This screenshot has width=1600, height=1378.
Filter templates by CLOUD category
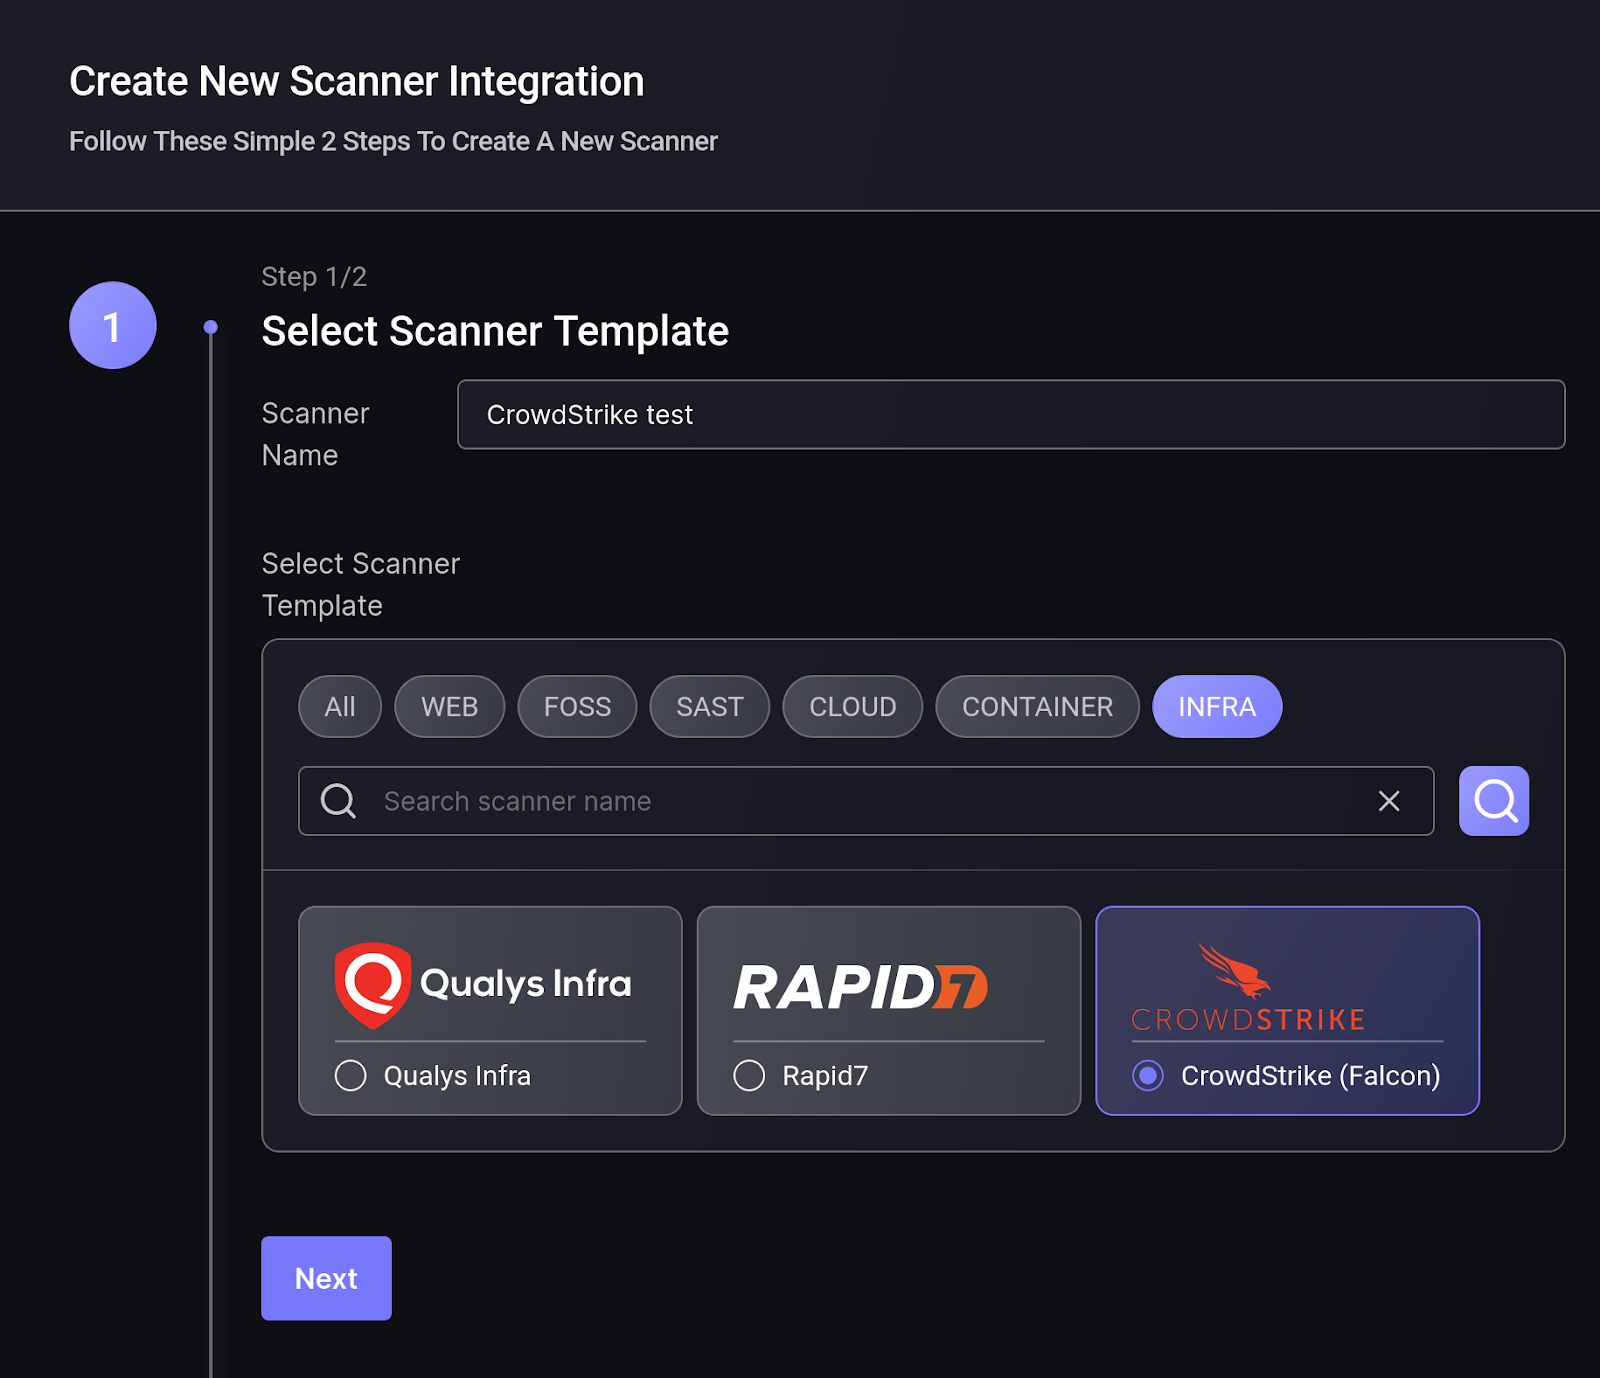(853, 707)
